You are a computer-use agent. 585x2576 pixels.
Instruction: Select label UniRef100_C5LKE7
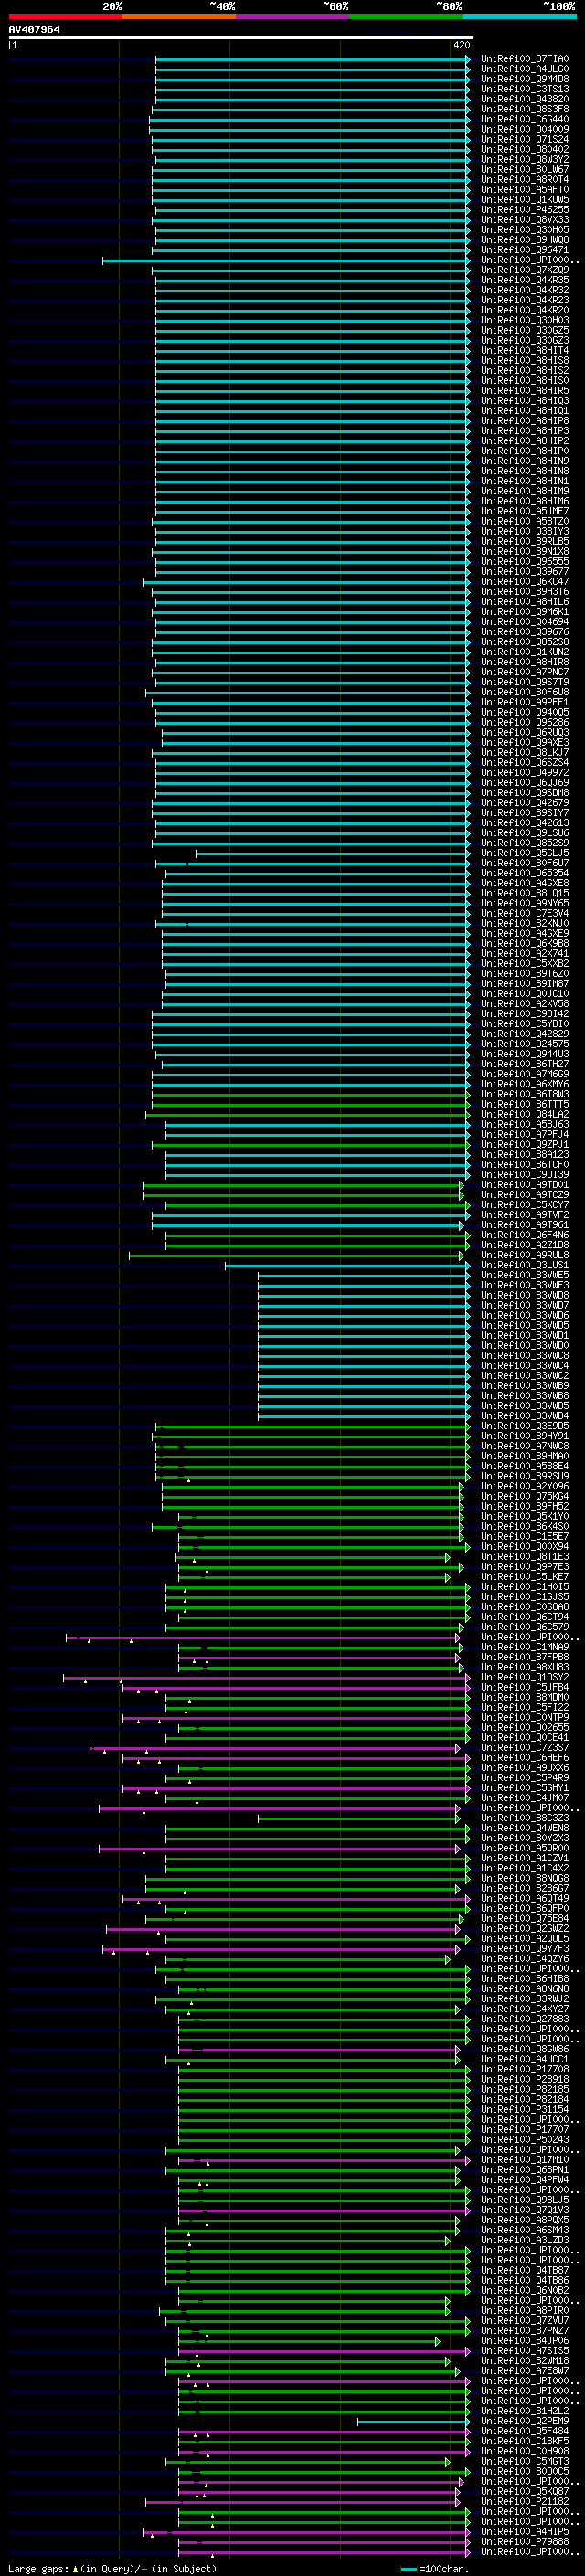tap(525, 1577)
